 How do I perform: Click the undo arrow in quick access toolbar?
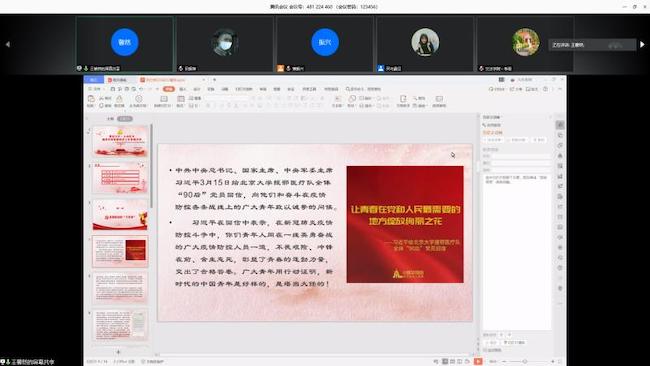[x=141, y=89]
